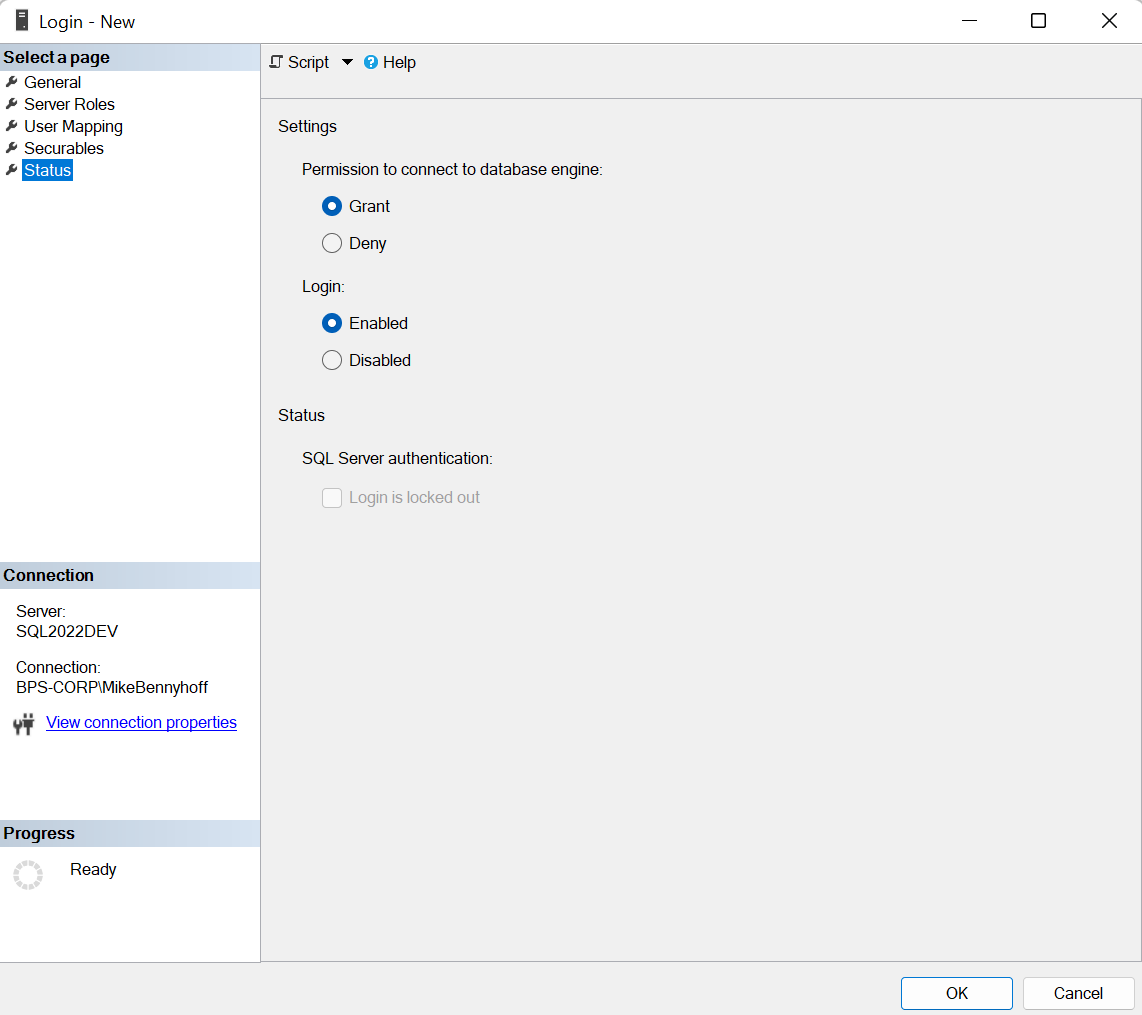Image resolution: width=1142 pixels, height=1015 pixels.
Task: Click the Permission to connect to database engine label
Action: tap(452, 170)
